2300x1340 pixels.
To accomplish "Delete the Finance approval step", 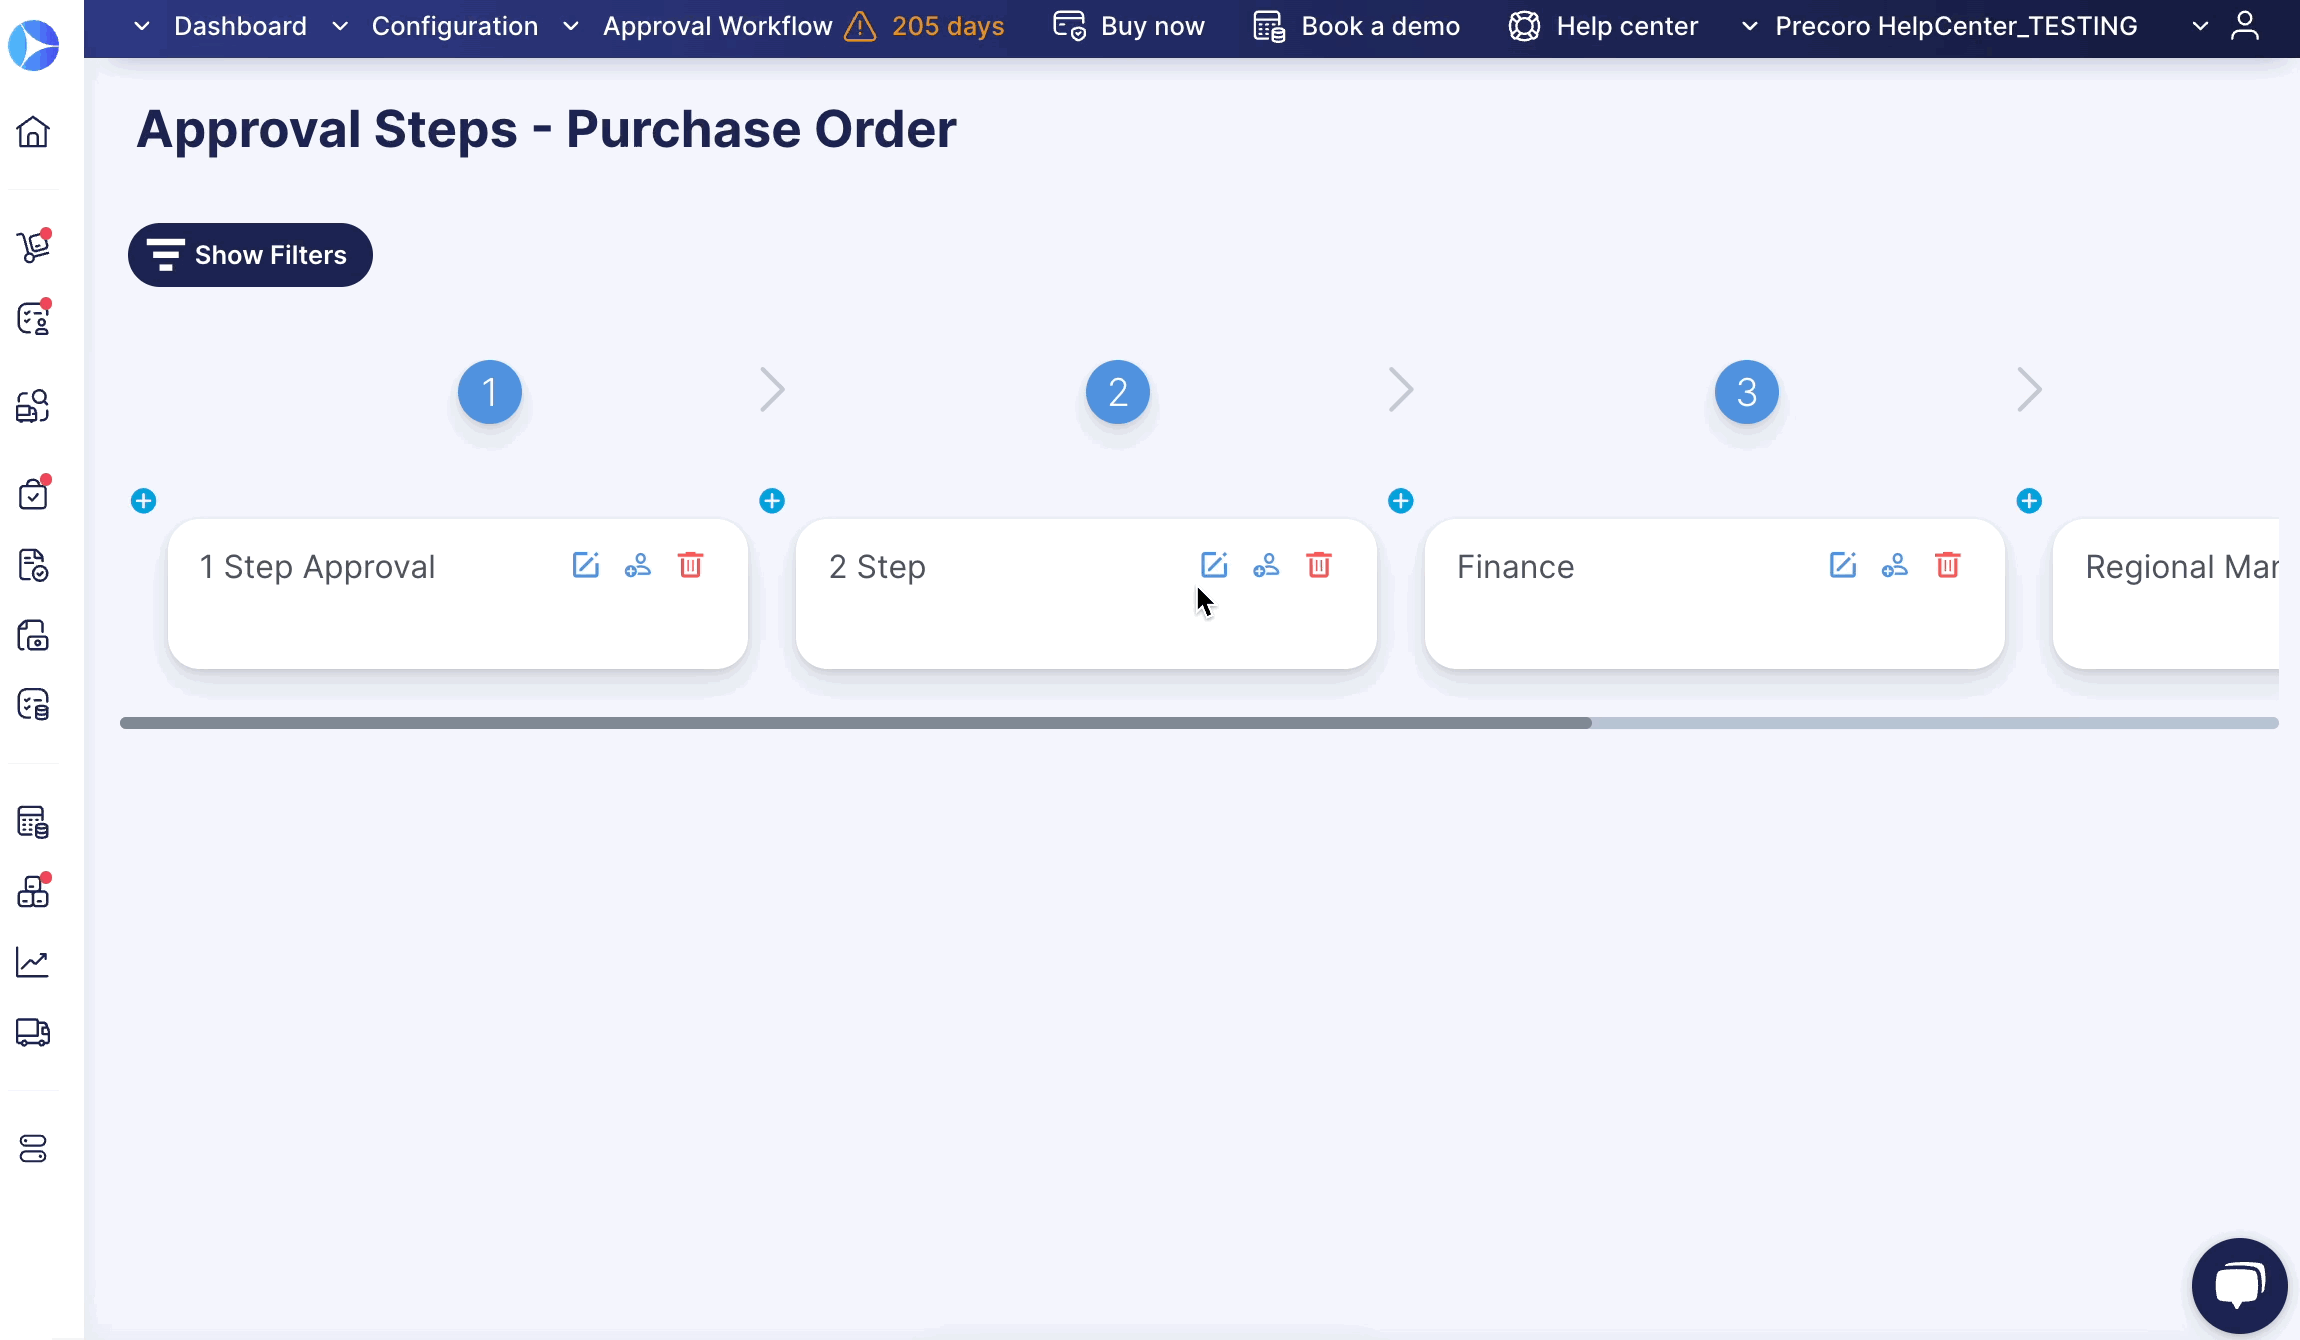I will [1948, 565].
